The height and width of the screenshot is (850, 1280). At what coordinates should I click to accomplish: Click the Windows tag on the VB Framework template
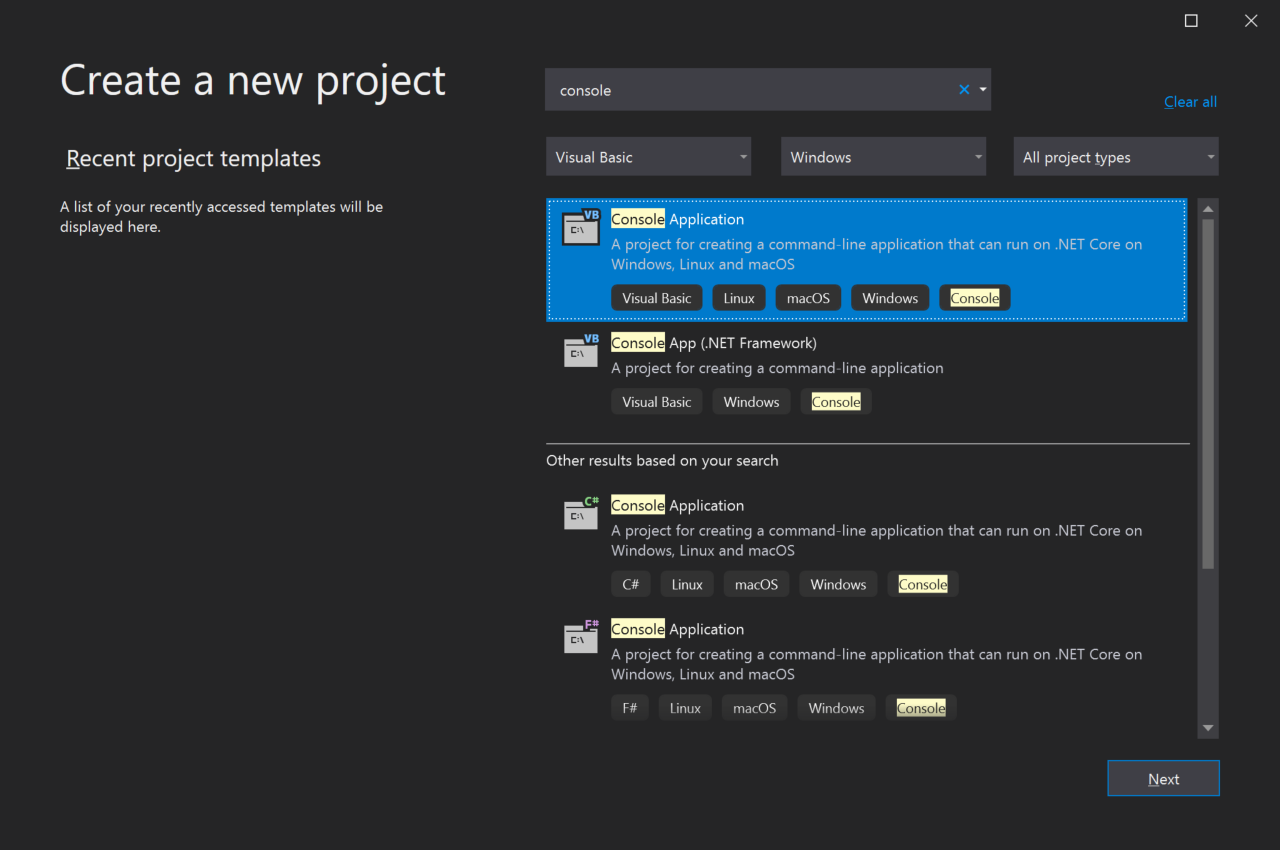[x=751, y=401]
